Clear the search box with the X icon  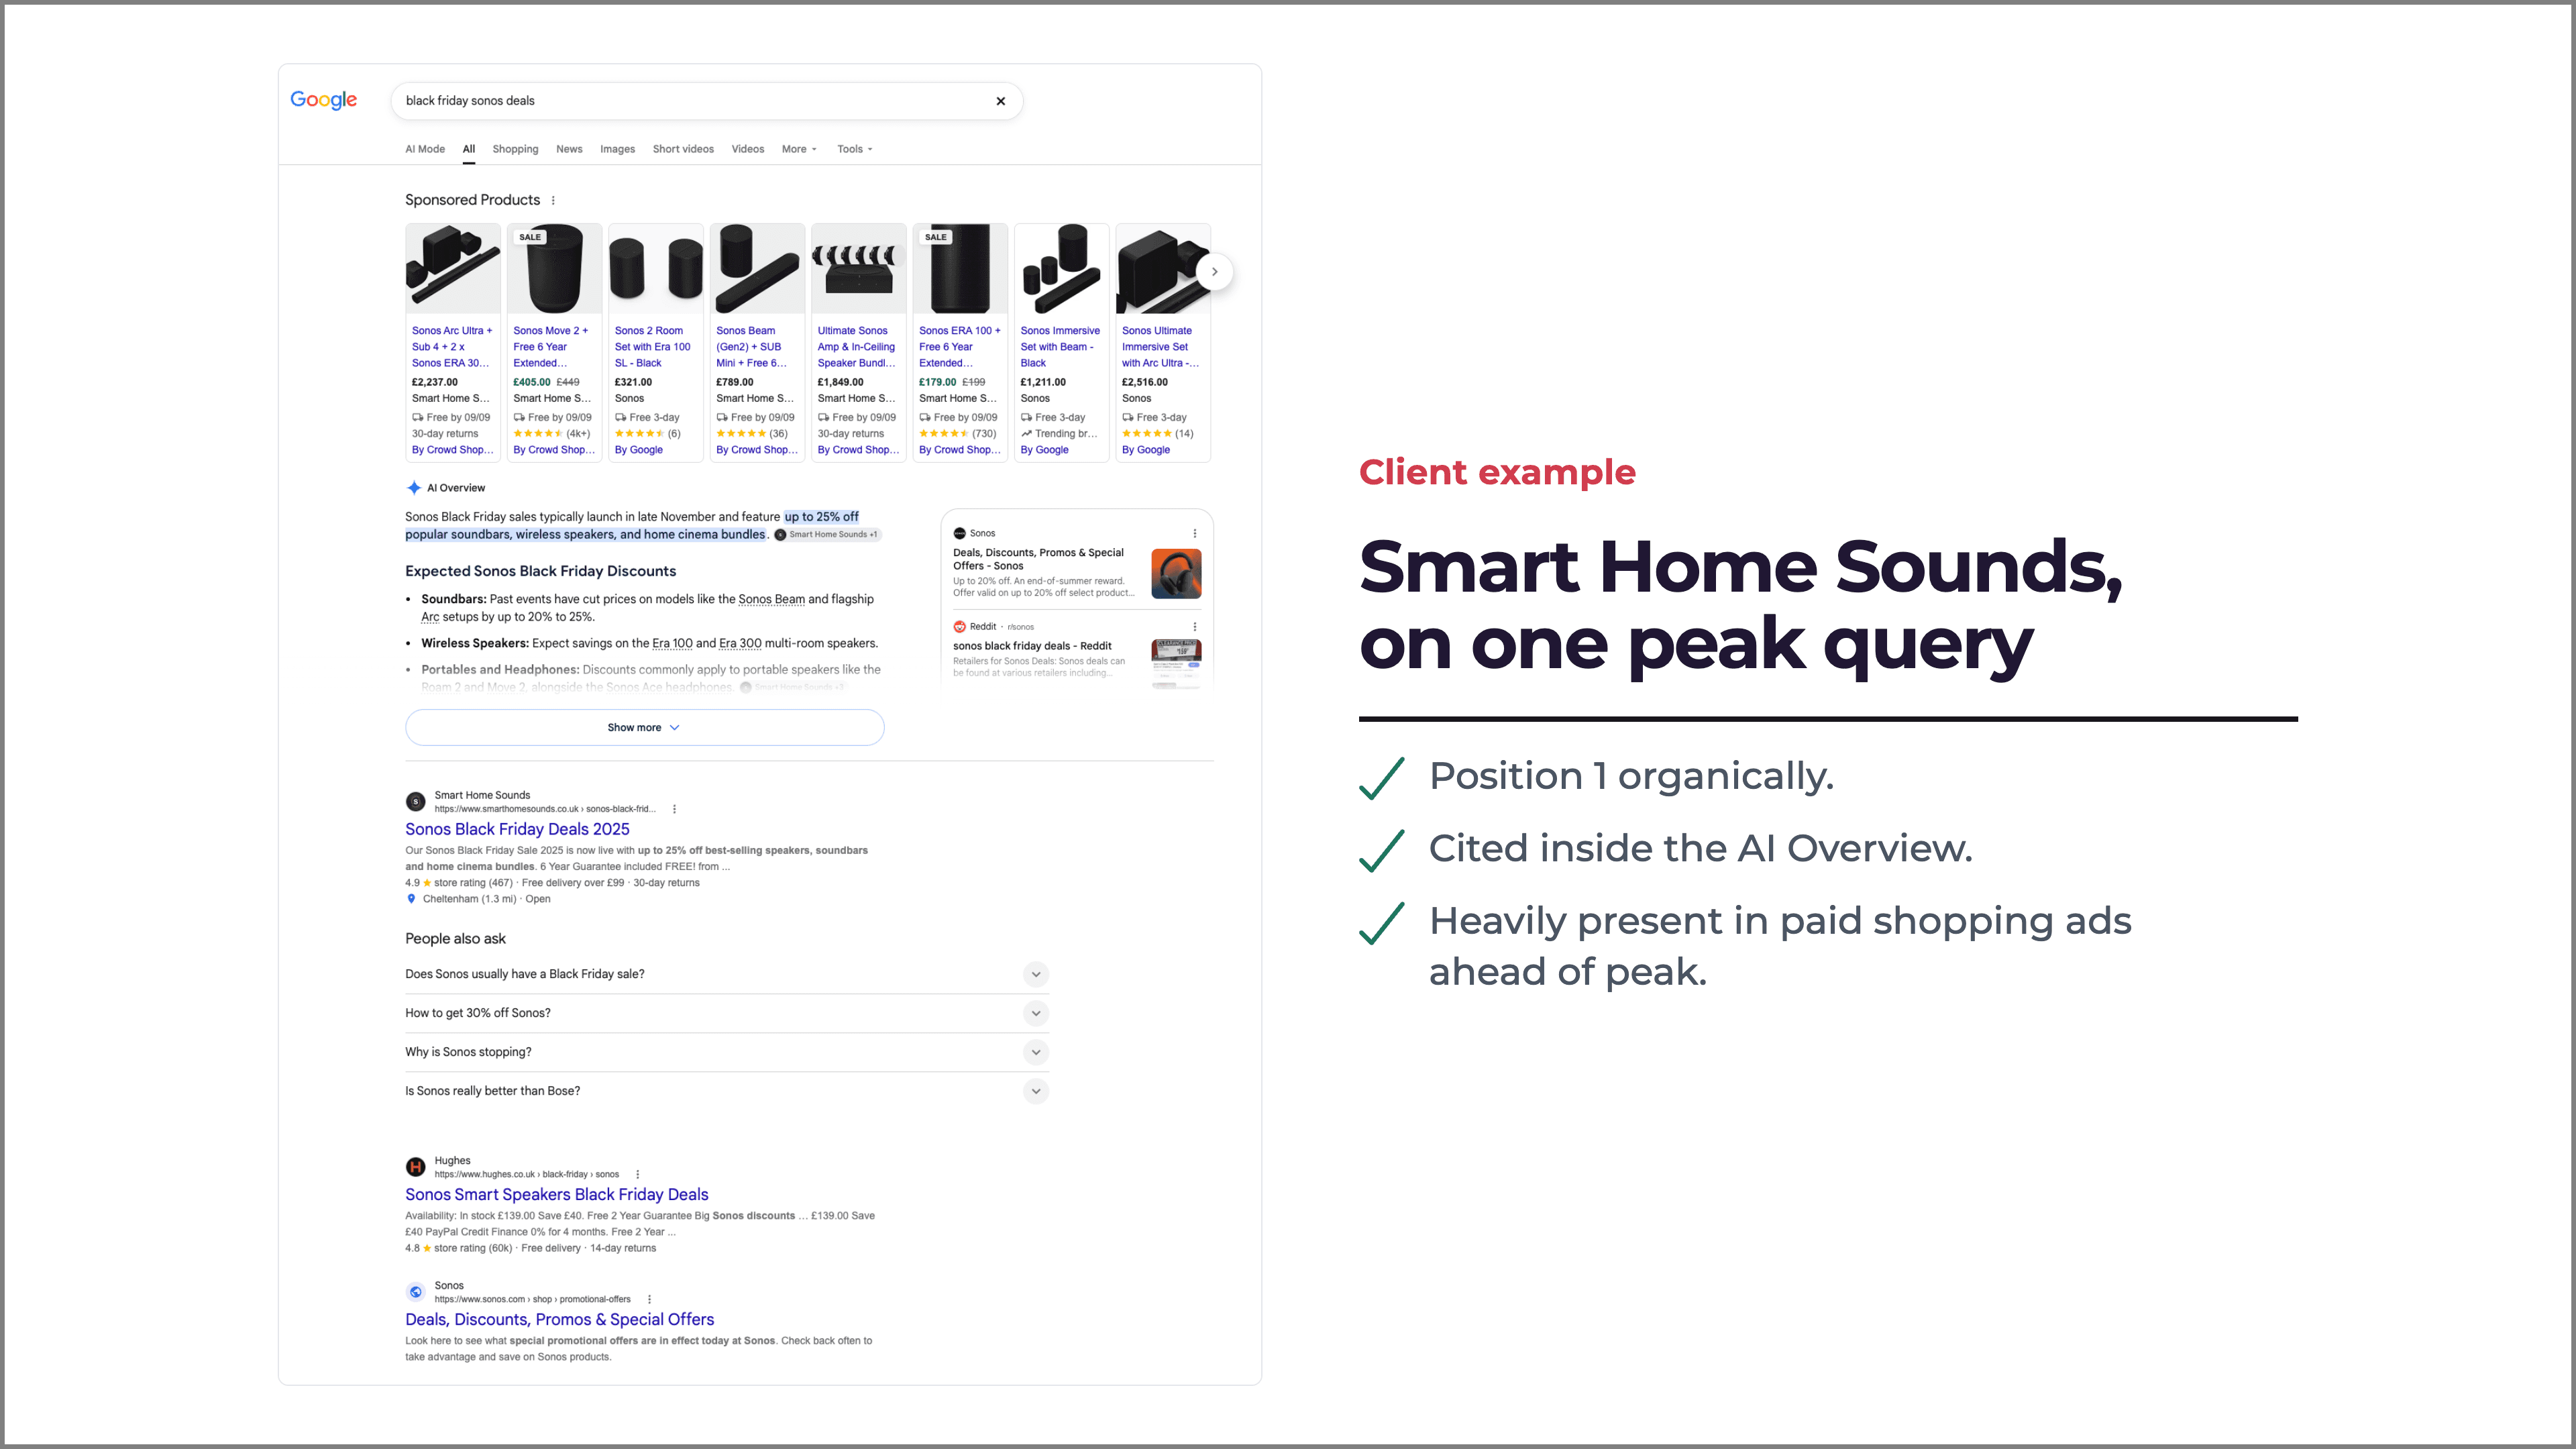[1000, 101]
